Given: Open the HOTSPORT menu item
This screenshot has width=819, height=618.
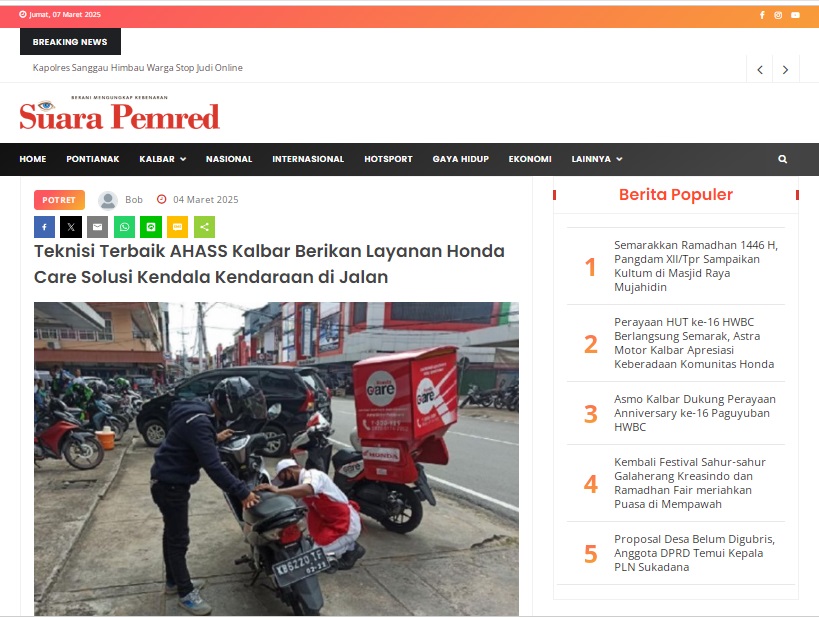Looking at the screenshot, I should pyautogui.click(x=388, y=159).
